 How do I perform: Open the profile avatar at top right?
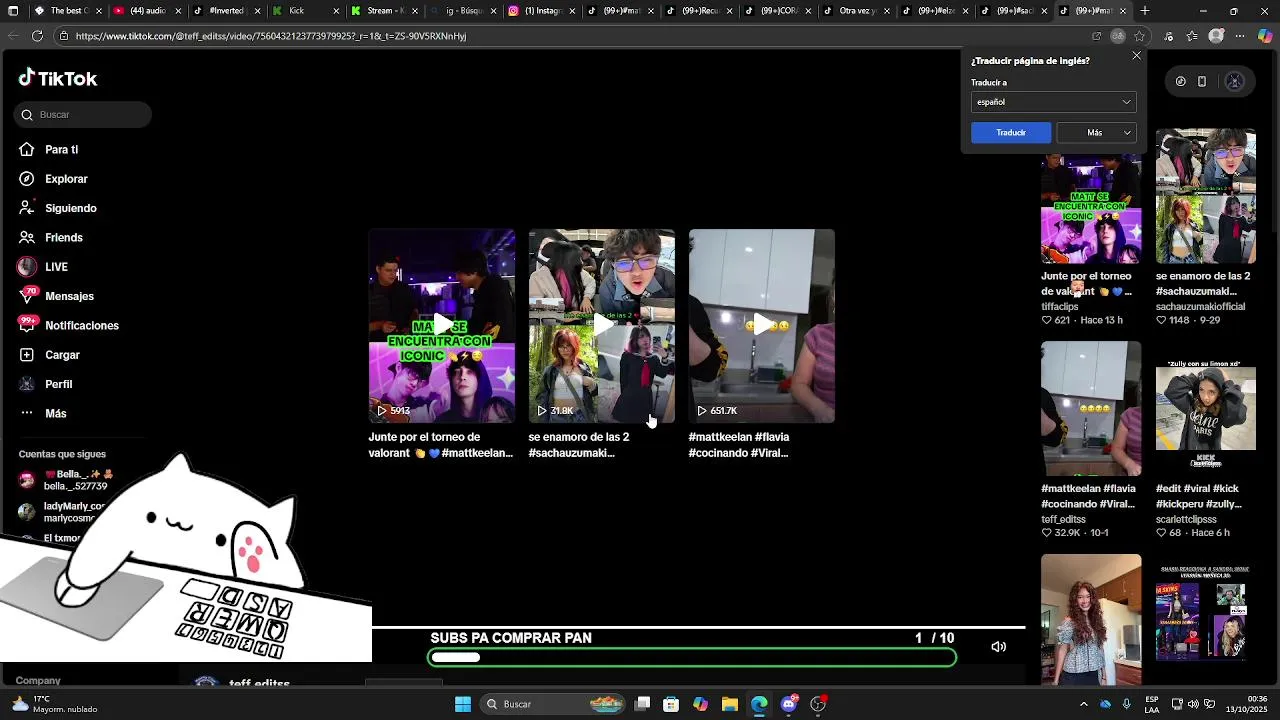coord(1234,82)
